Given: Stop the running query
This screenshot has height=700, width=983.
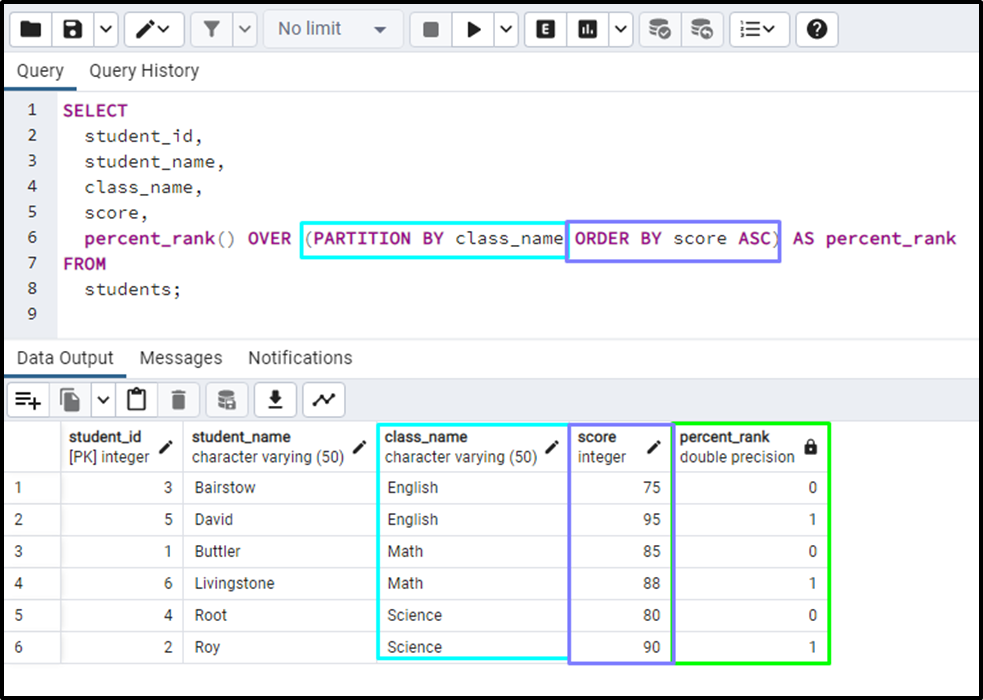Looking at the screenshot, I should click(x=432, y=29).
